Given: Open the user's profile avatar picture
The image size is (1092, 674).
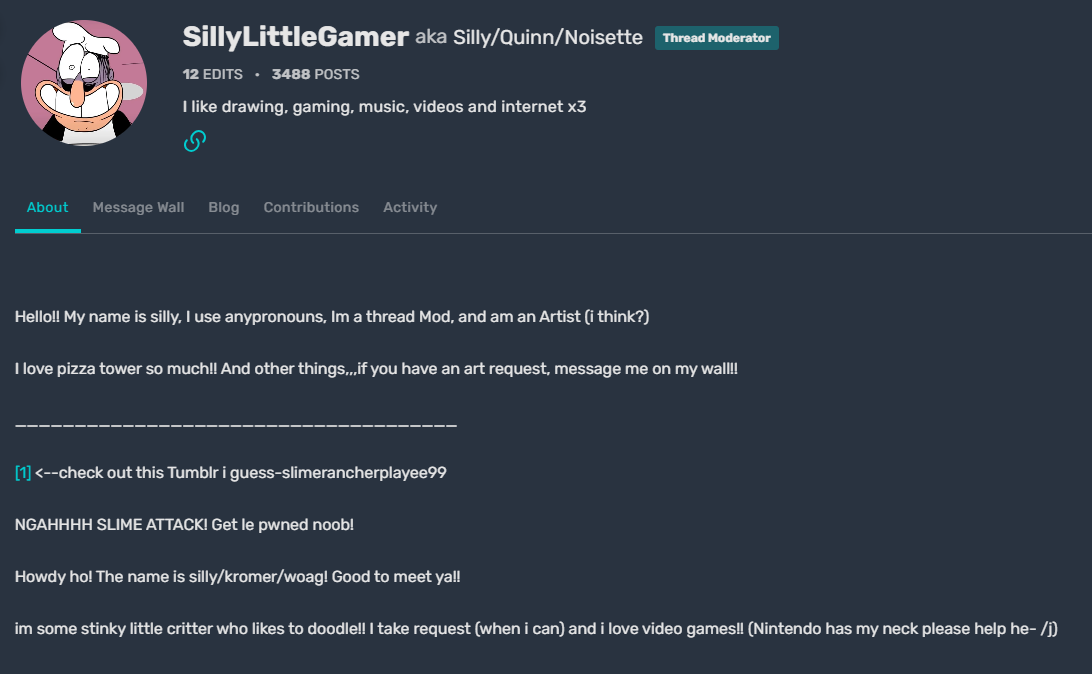Looking at the screenshot, I should click(84, 82).
